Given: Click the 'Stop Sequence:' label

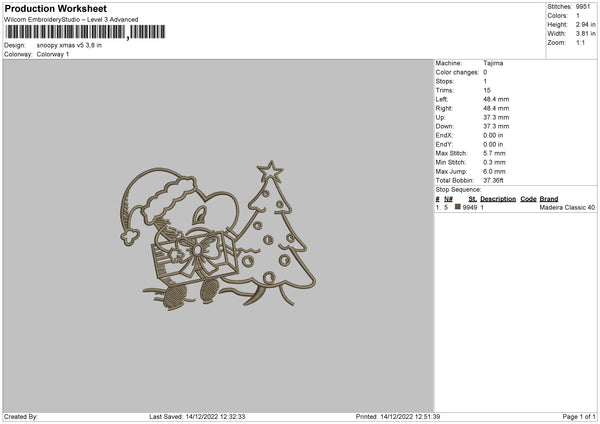Looking at the screenshot, I should [458, 190].
